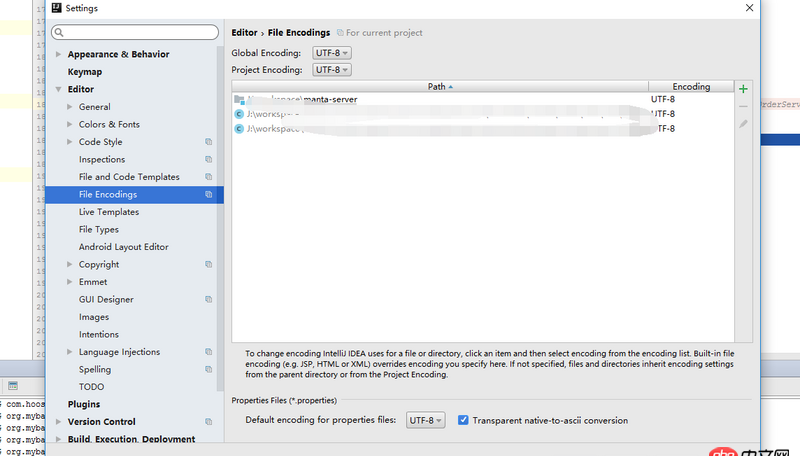Open GUI Designer settings
Viewport: 800px width, 456px height.
click(x=106, y=299)
